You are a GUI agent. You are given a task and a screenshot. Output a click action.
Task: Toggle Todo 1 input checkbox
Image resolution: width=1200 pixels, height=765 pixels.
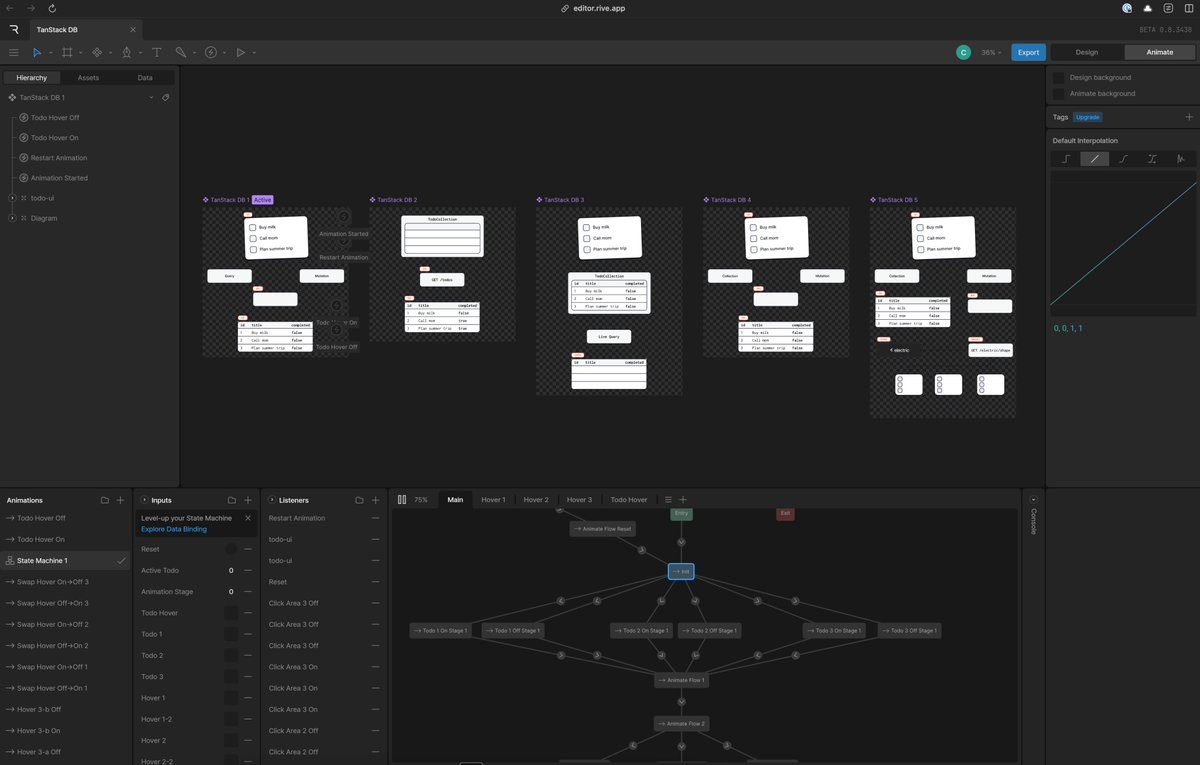point(231,634)
